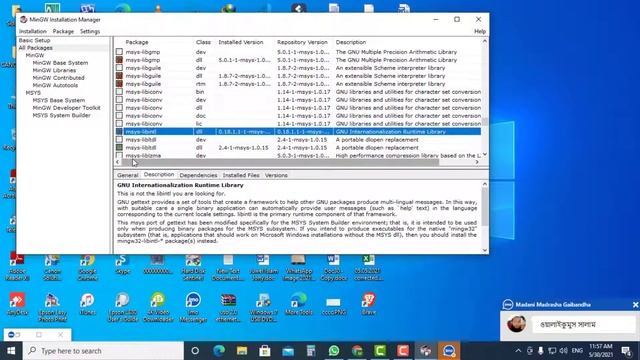Click the horizontal scrollbar thumb in package list
The height and width of the screenshot is (360, 640).
(x=280, y=162)
